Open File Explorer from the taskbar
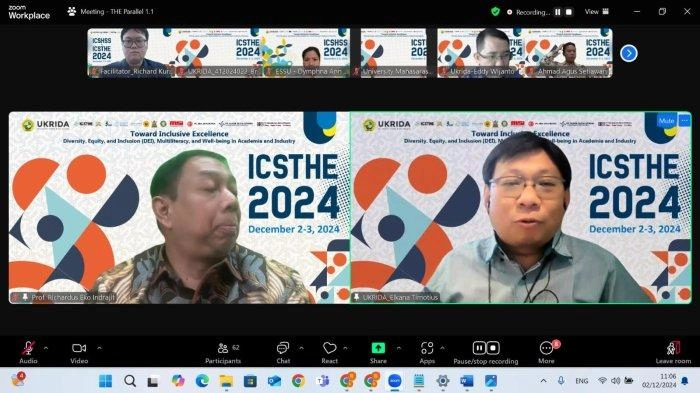The image size is (700, 393). point(226,381)
